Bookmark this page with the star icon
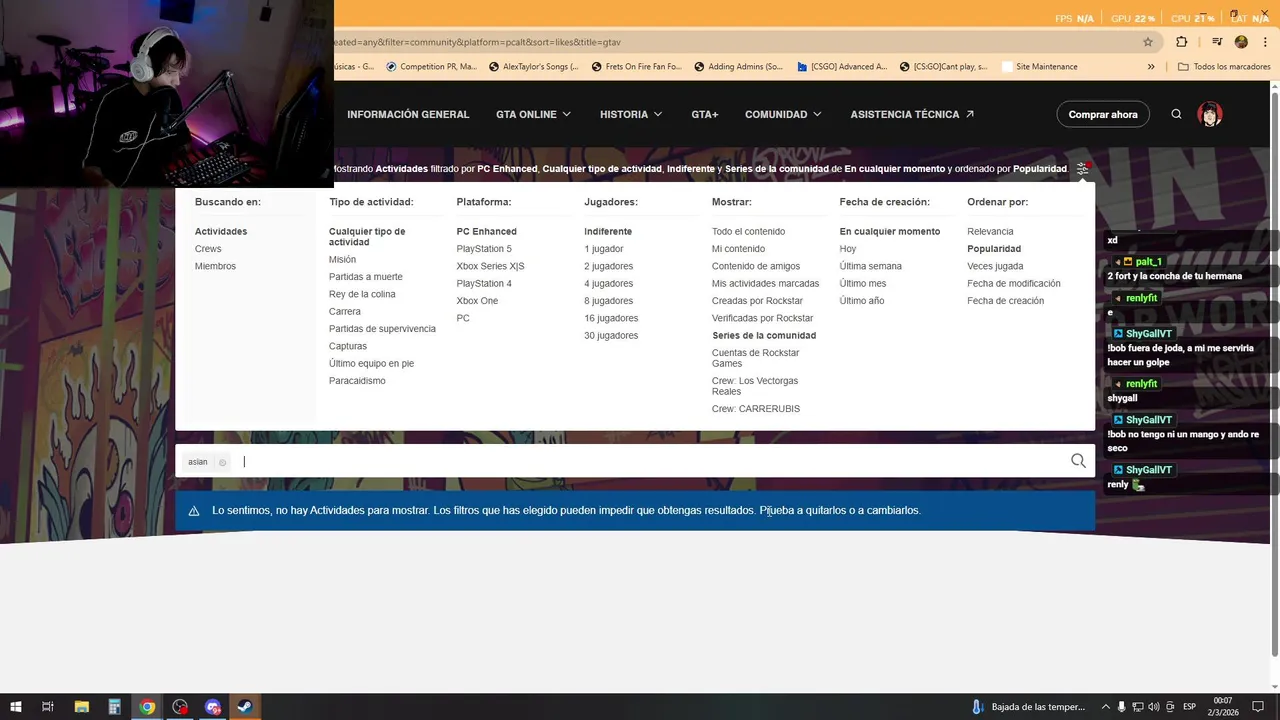1280x720 pixels. pos(1148,42)
